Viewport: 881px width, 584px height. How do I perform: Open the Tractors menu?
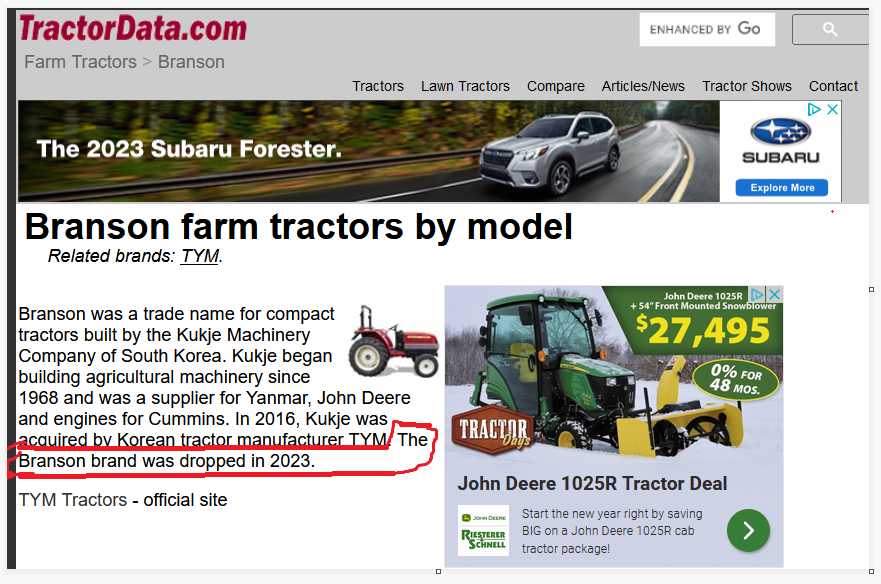point(378,86)
